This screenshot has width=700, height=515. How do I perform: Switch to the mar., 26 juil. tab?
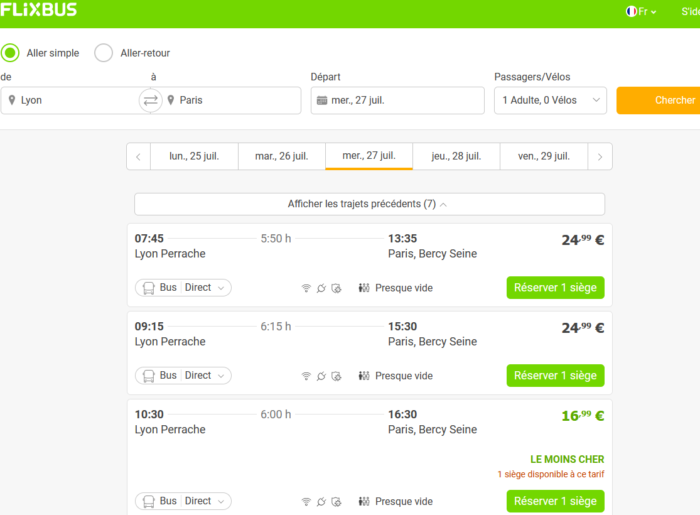tap(281, 156)
